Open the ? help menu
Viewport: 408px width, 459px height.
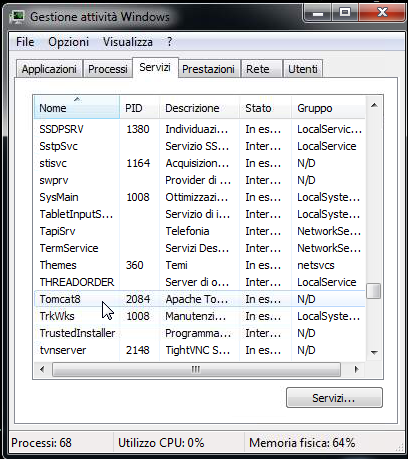point(169,42)
